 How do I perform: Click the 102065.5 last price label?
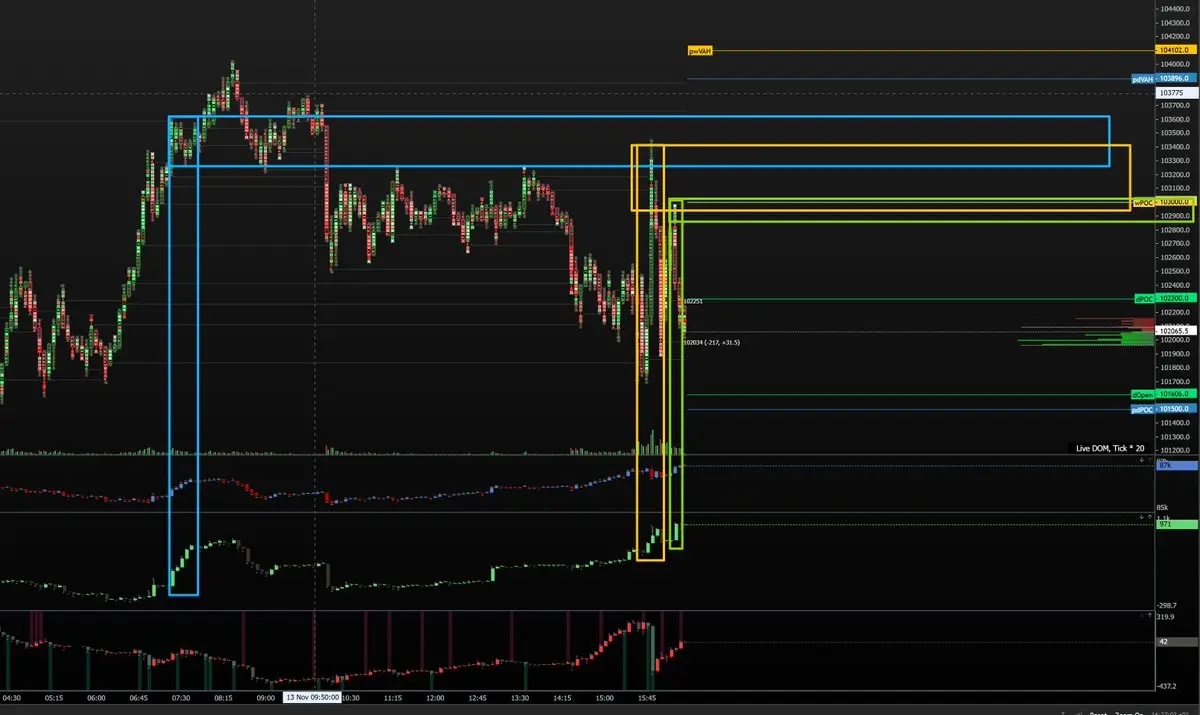pyautogui.click(x=1175, y=331)
